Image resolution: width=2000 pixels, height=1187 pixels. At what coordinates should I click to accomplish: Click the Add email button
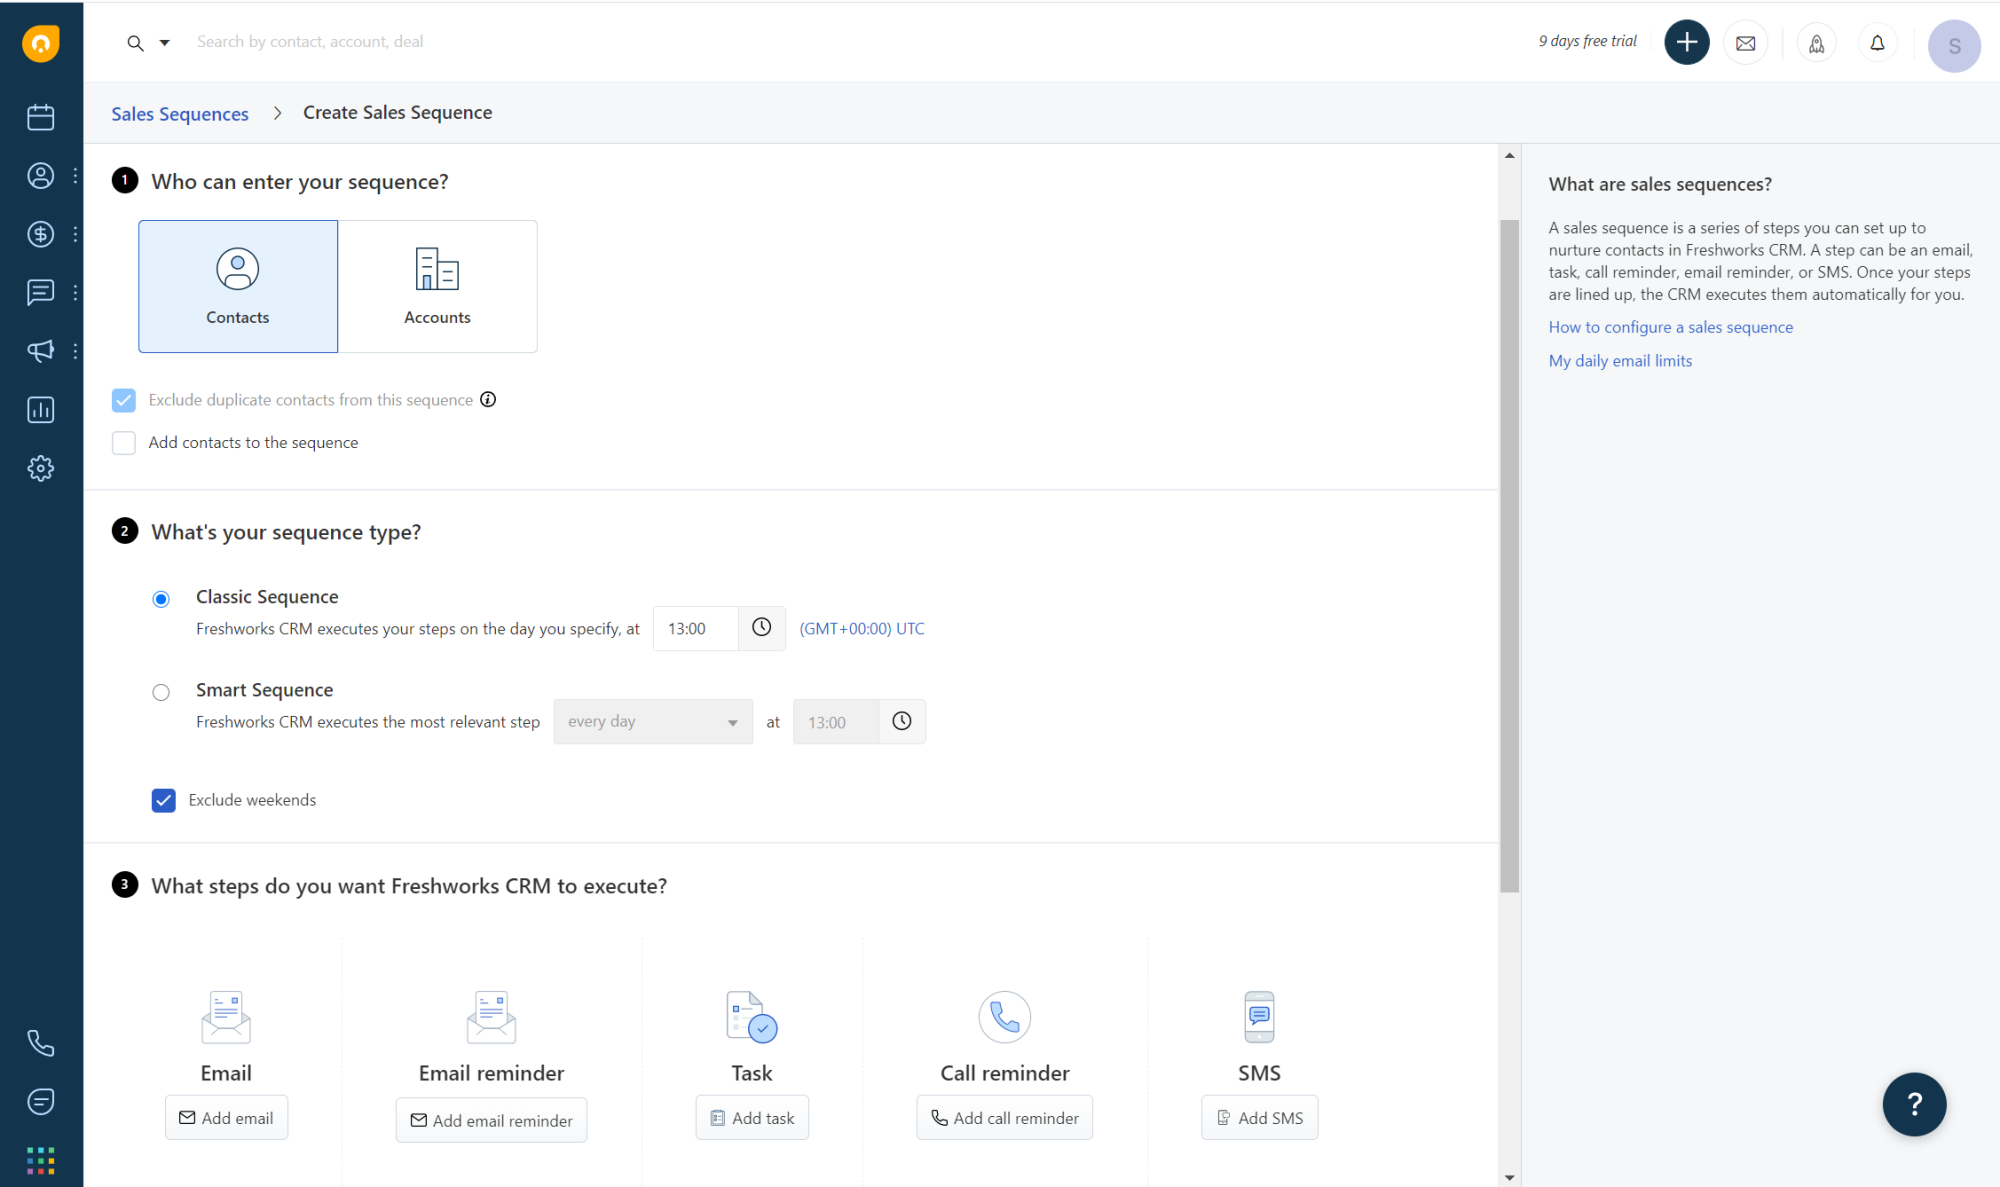pos(227,1118)
